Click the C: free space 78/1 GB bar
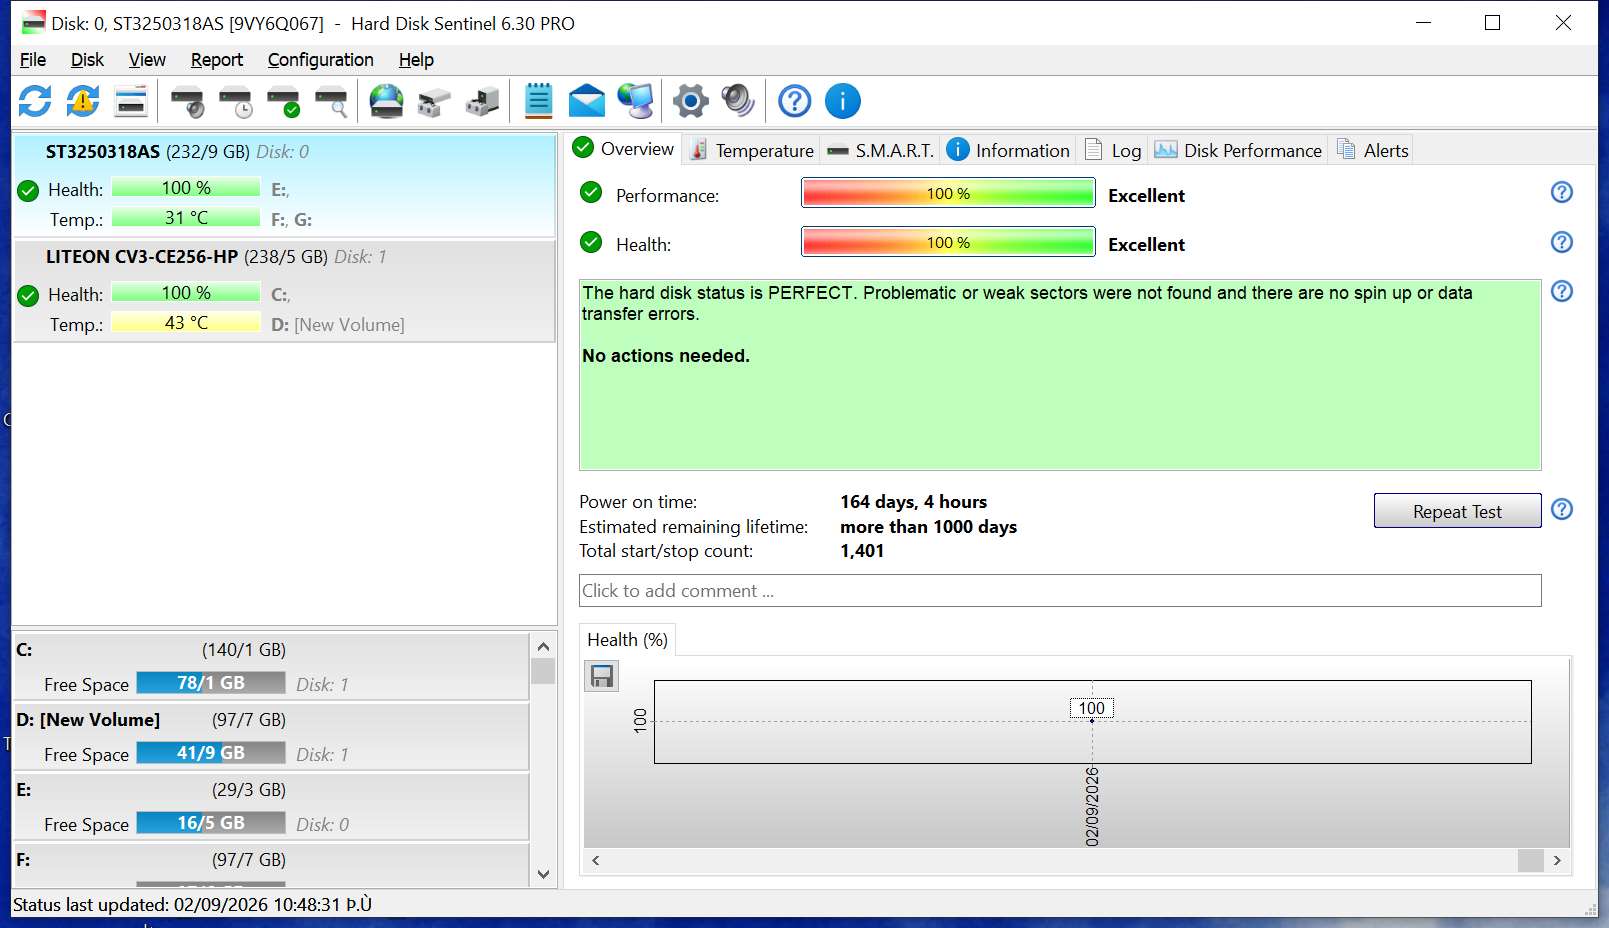This screenshot has height=928, width=1609. [x=211, y=683]
